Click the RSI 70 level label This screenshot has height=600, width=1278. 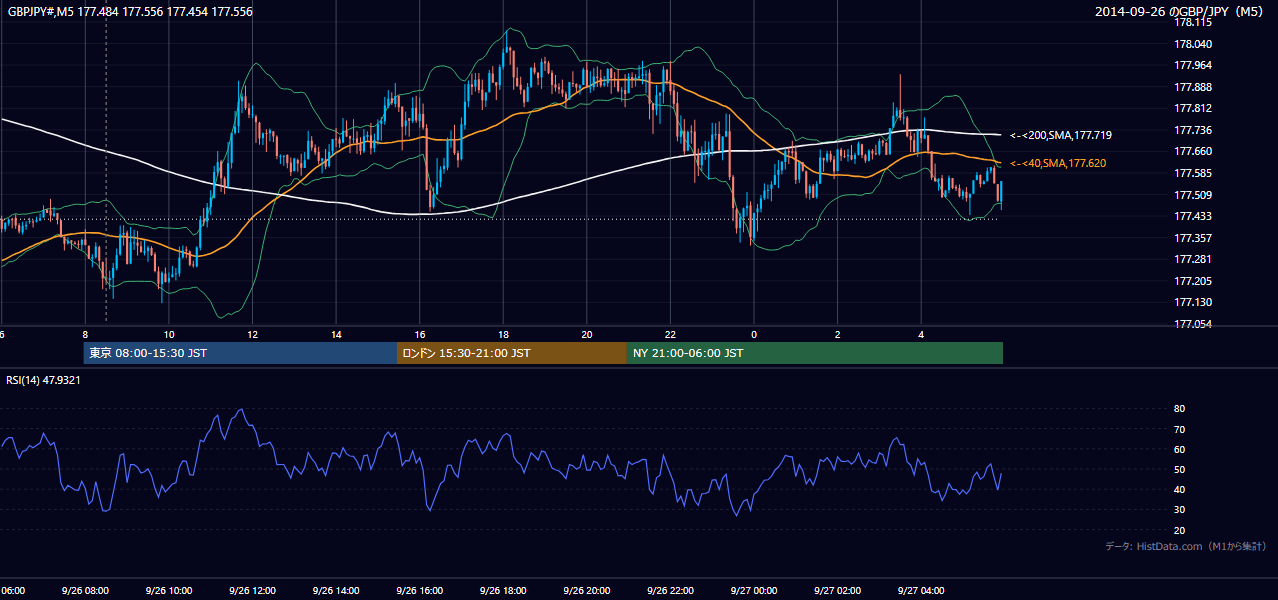click(1179, 429)
